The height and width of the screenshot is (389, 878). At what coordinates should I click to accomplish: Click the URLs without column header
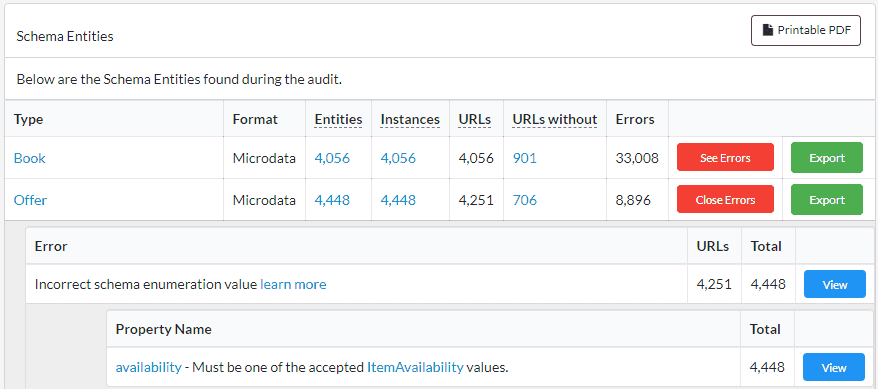pyautogui.click(x=555, y=119)
